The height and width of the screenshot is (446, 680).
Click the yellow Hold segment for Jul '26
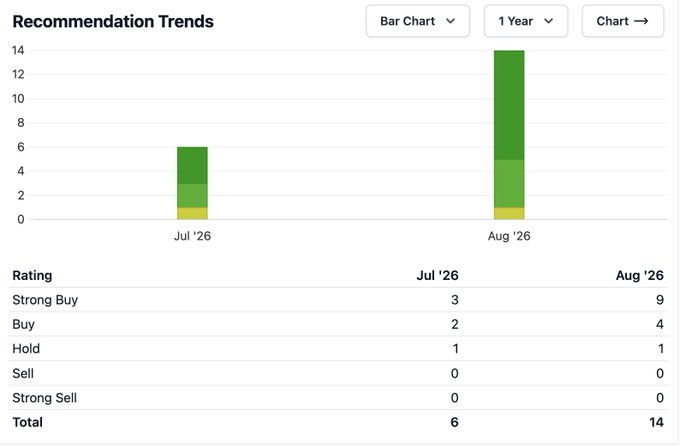point(192,213)
